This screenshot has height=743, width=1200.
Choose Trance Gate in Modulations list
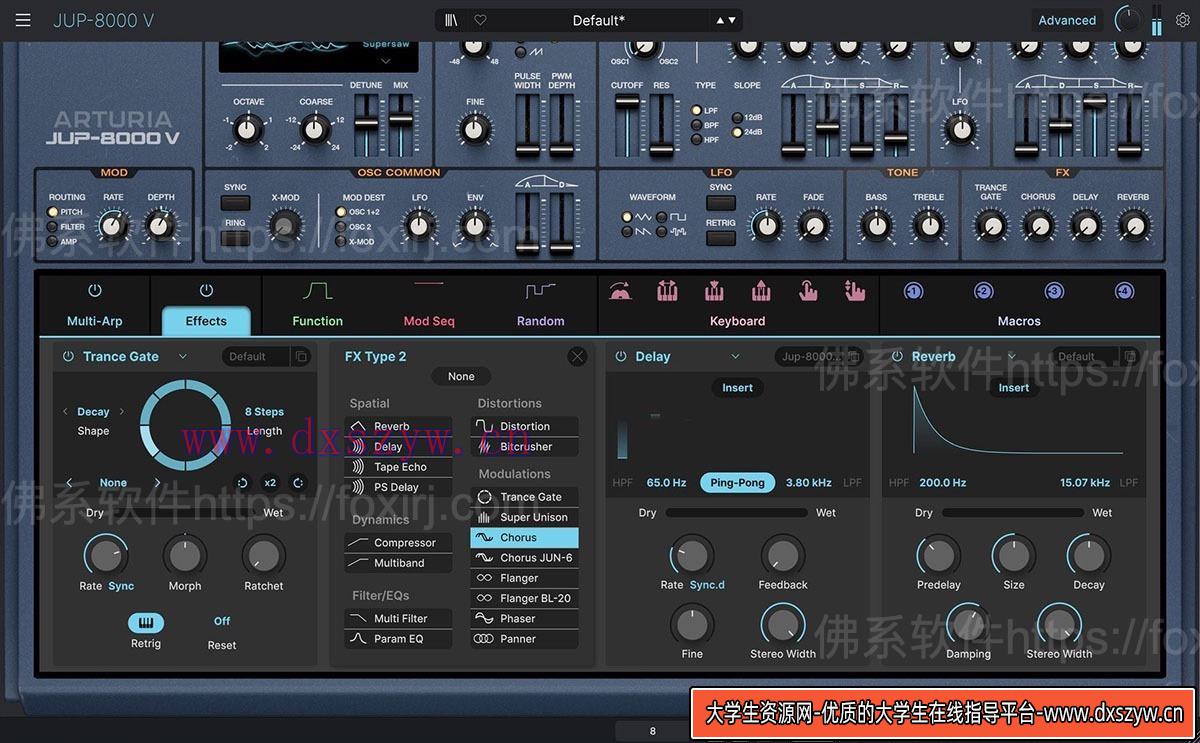(525, 497)
